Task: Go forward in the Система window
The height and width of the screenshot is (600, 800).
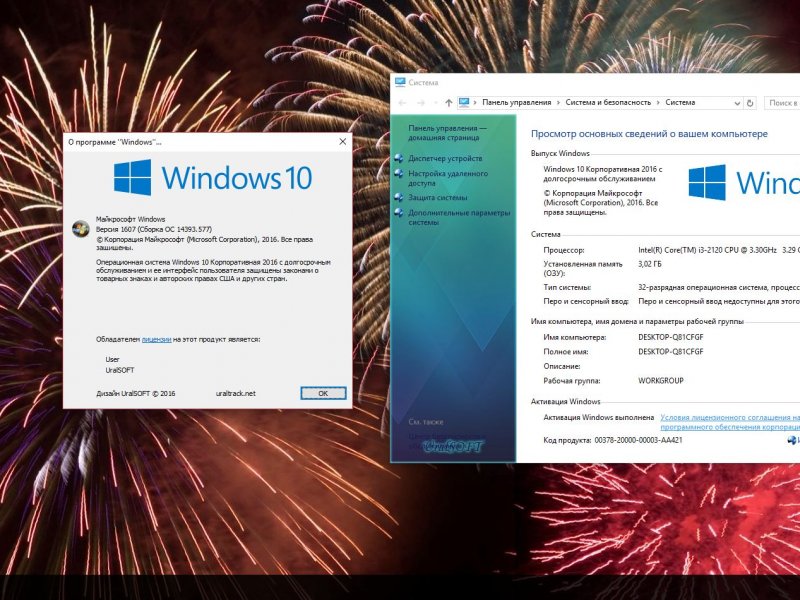Action: [421, 103]
